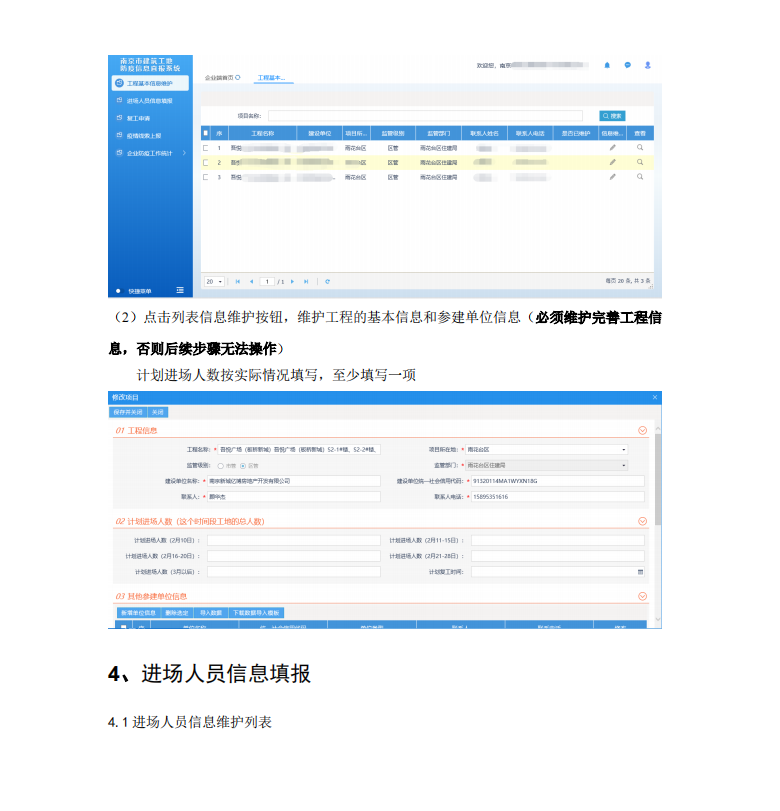
Task: Click the 监管部门 column header
Action: pyautogui.click(x=439, y=133)
